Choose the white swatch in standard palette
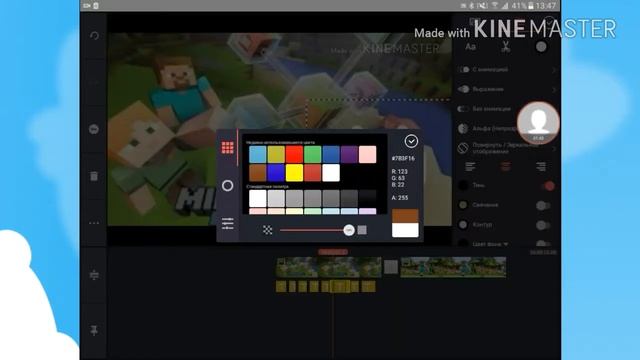The width and height of the screenshot is (640, 360). coord(258,198)
